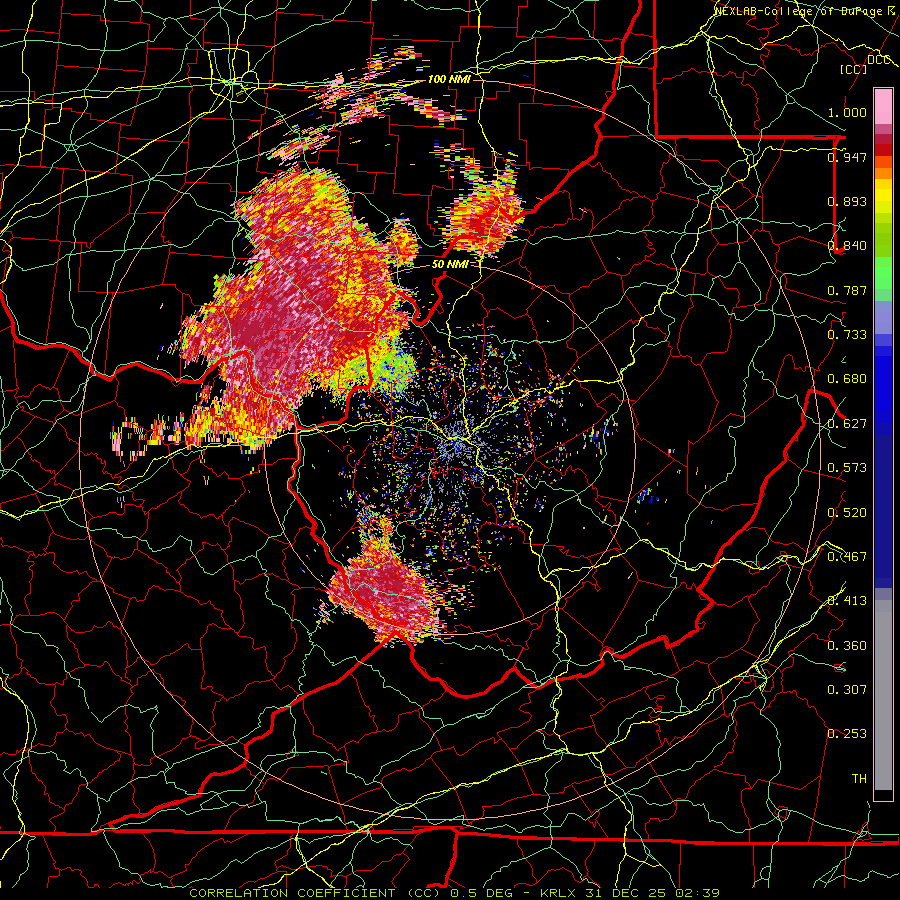Click the 1.000 color scale value
The width and height of the screenshot is (900, 900).
point(847,112)
